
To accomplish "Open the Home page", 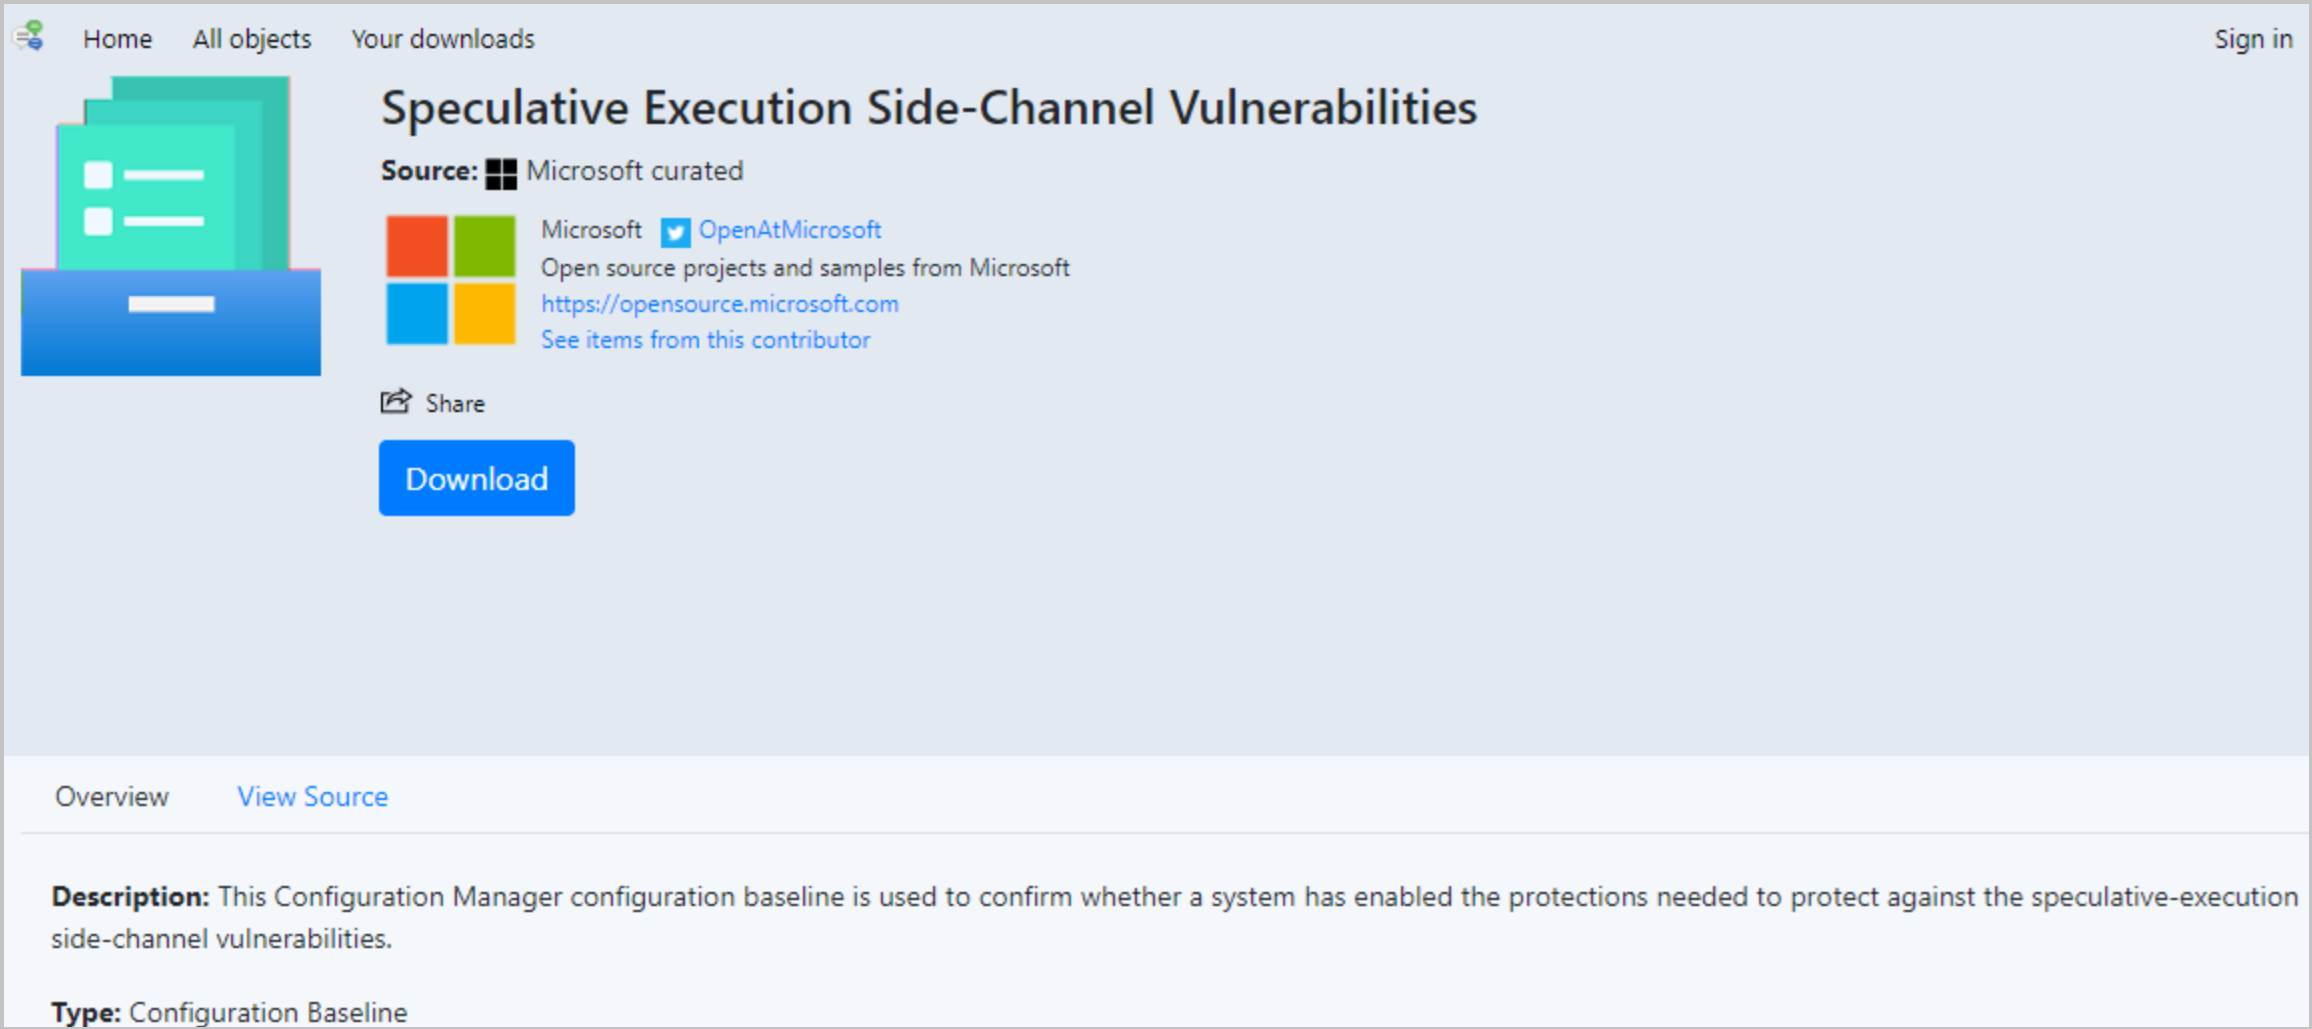I will click(118, 39).
